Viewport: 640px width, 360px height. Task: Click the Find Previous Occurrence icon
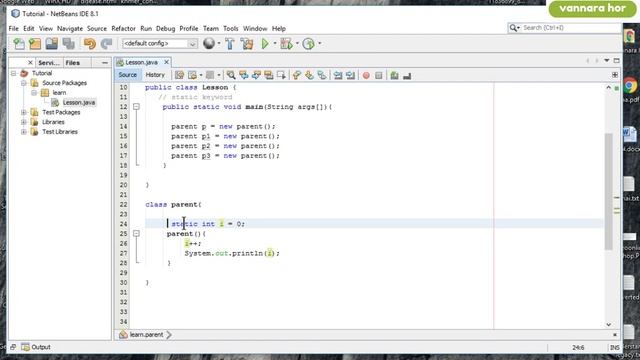click(x=244, y=75)
